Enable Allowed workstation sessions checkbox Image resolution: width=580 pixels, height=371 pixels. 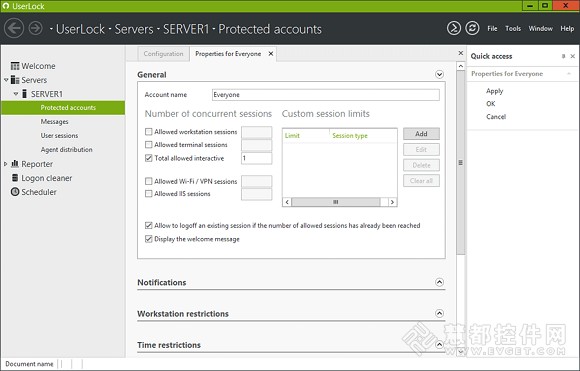coord(149,132)
